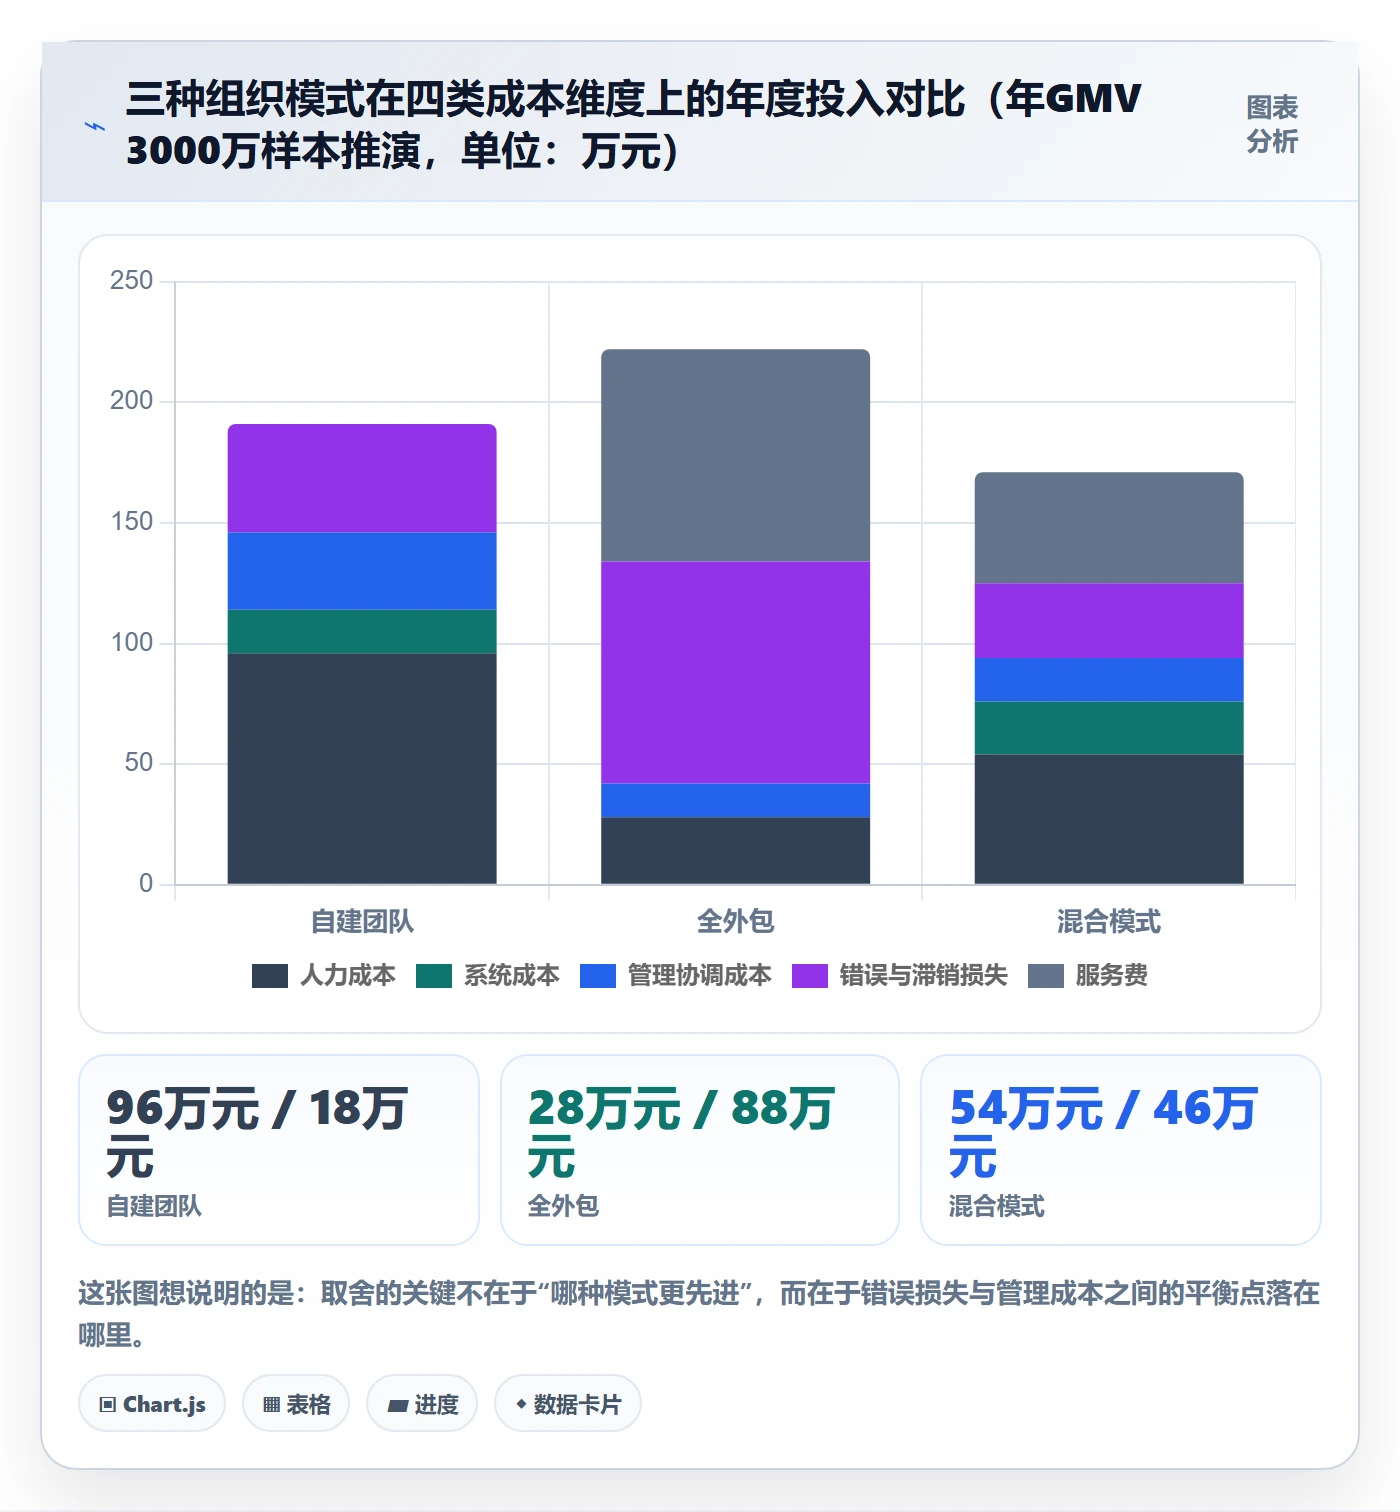The width and height of the screenshot is (1400, 1512).
Task: Click the 全外包 purple 错误与滞销损失 bar segment
Action: coord(735,673)
